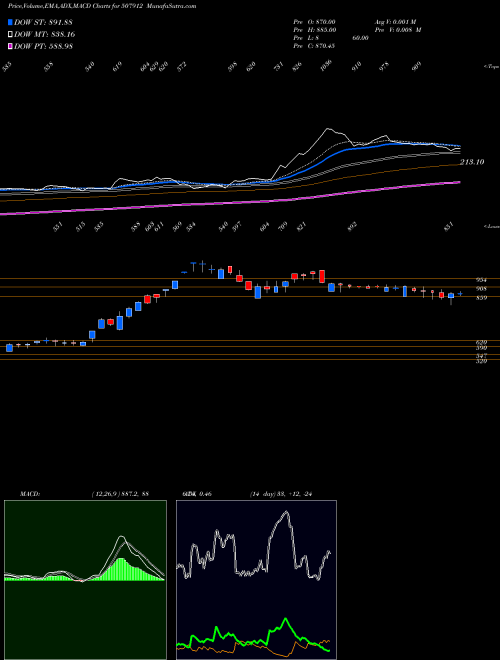
Task: Click the chart title mentioning MunafaSutra.com
Action: pos(102,6)
